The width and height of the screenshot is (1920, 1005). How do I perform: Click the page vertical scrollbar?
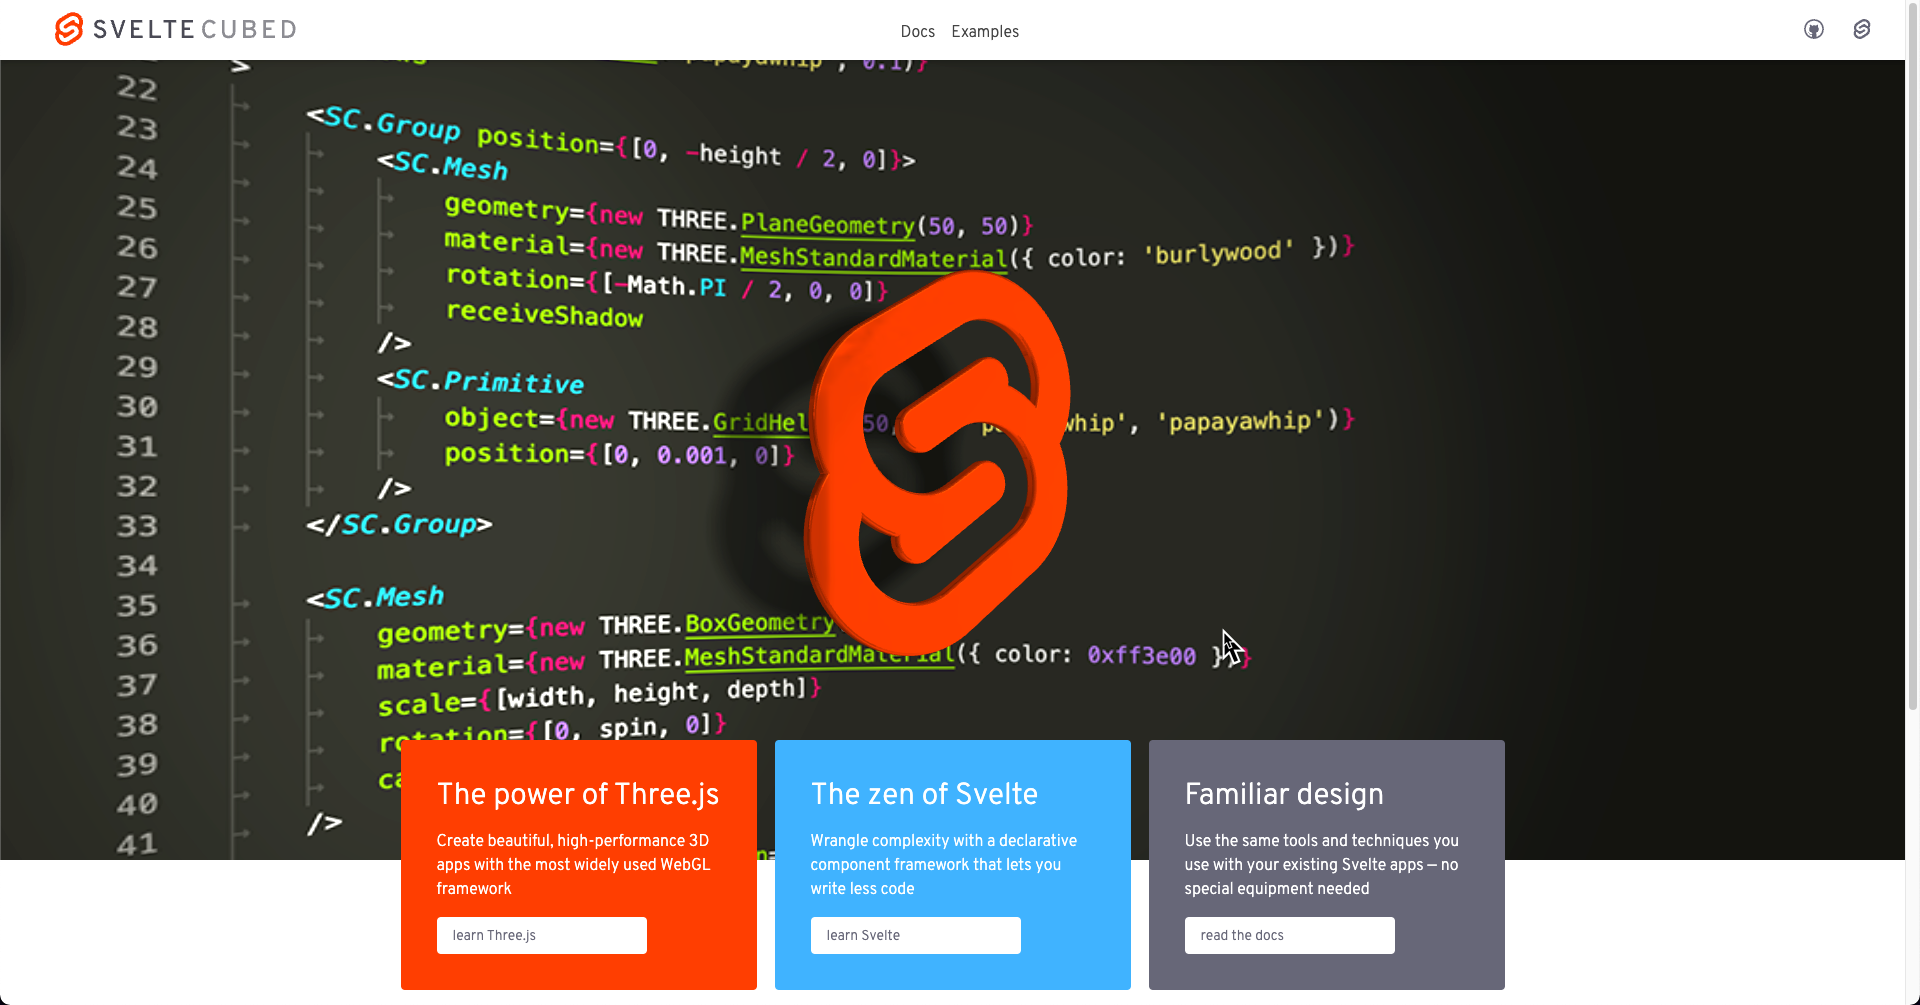[1913, 355]
